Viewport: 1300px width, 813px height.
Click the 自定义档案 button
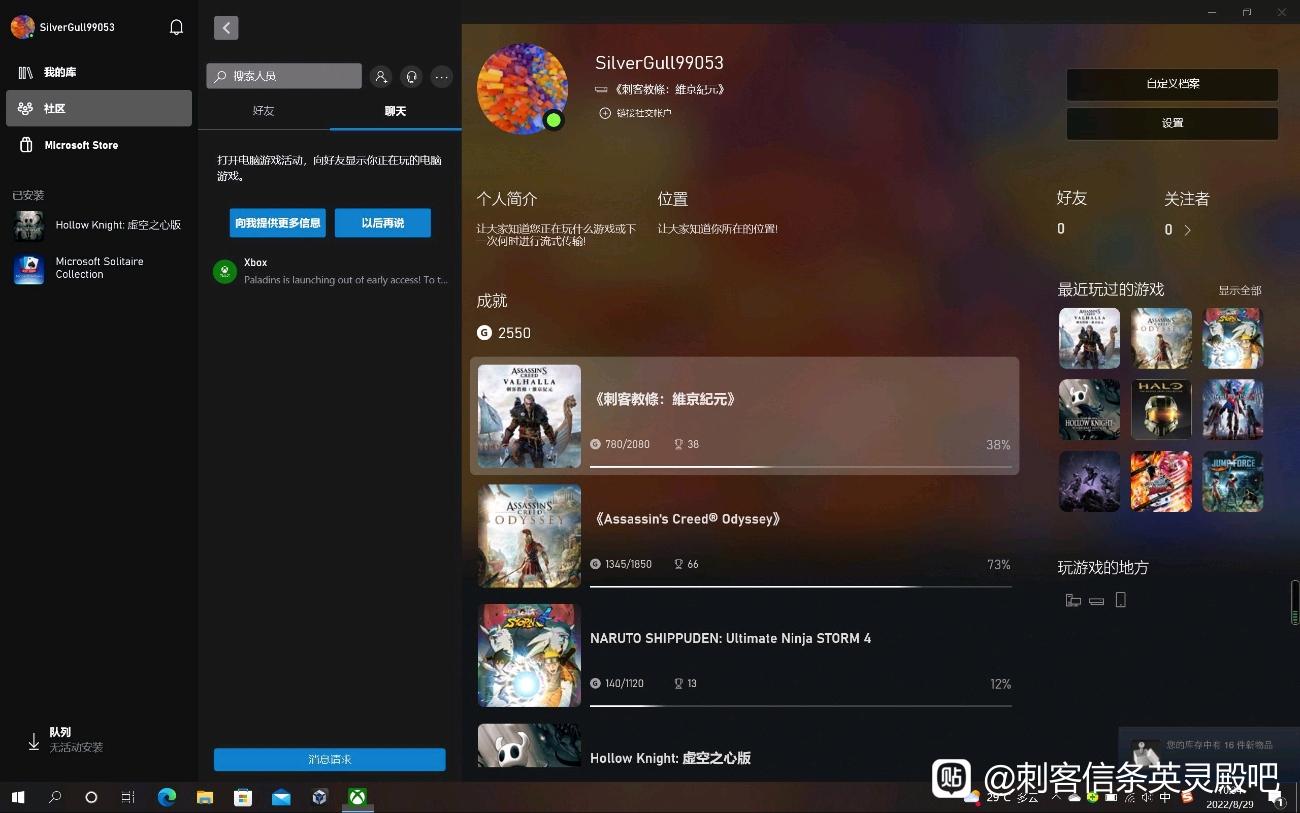1172,84
